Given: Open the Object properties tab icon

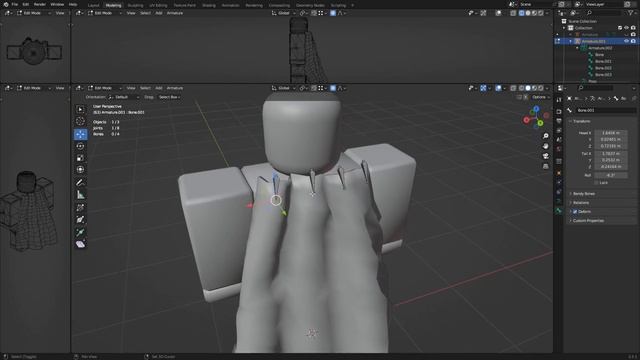Looking at the screenshot, I should (559, 173).
